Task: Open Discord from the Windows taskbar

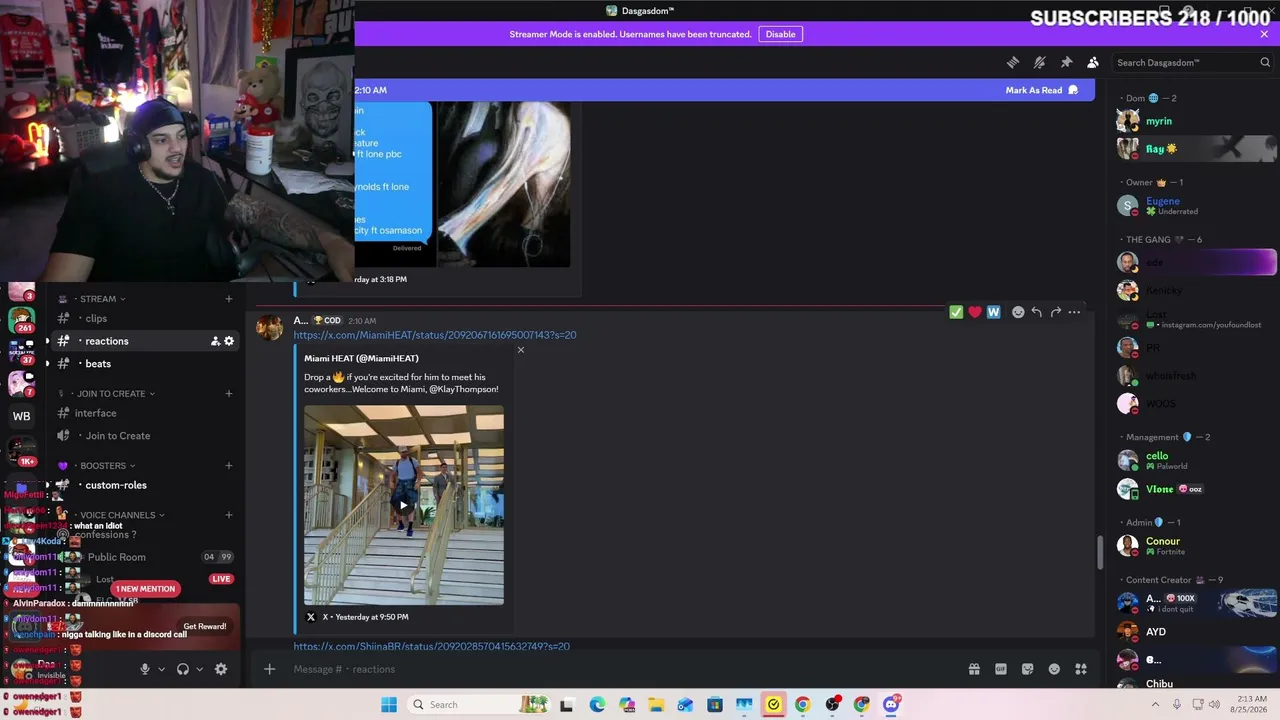Action: tap(891, 704)
